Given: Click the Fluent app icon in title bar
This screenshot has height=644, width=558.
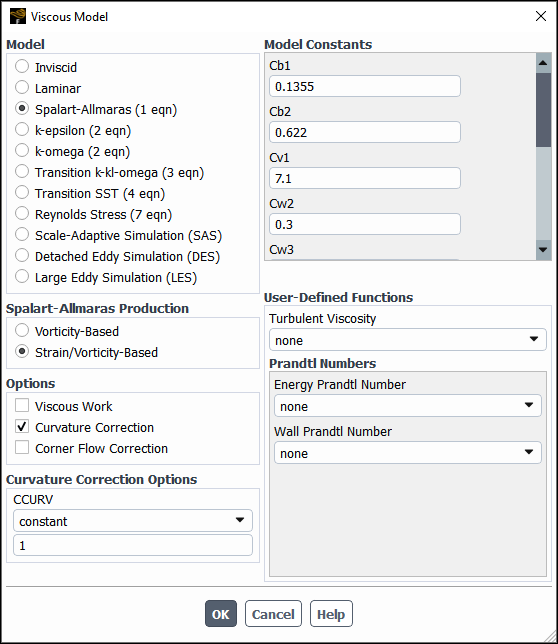Looking at the screenshot, I should [x=18, y=16].
